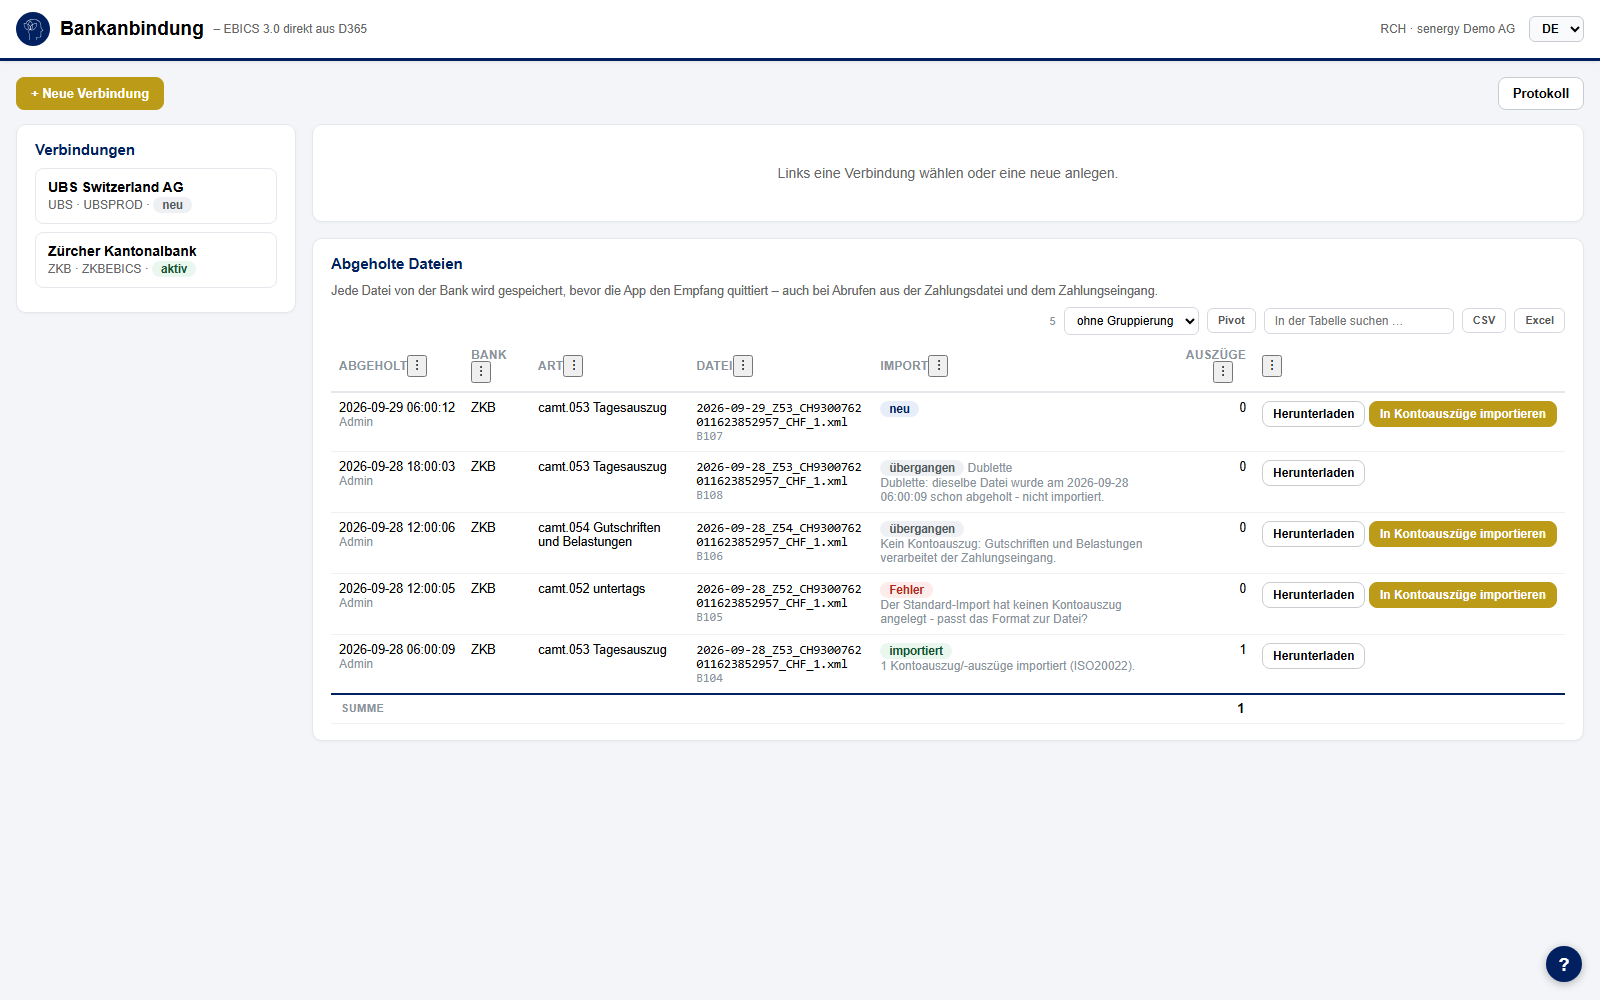Click the Bankanbindung app logo icon
The width and height of the screenshot is (1600, 1000).
(x=33, y=29)
